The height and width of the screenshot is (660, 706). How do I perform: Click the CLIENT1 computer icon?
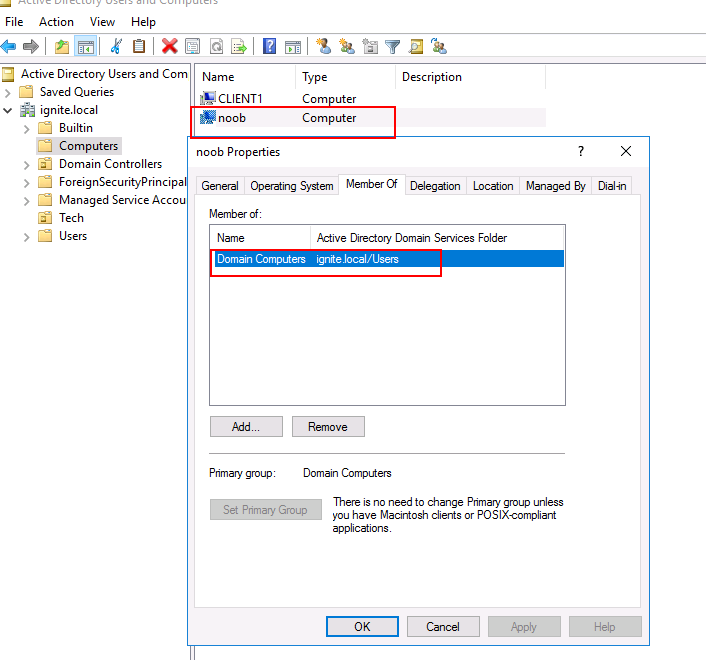208,98
